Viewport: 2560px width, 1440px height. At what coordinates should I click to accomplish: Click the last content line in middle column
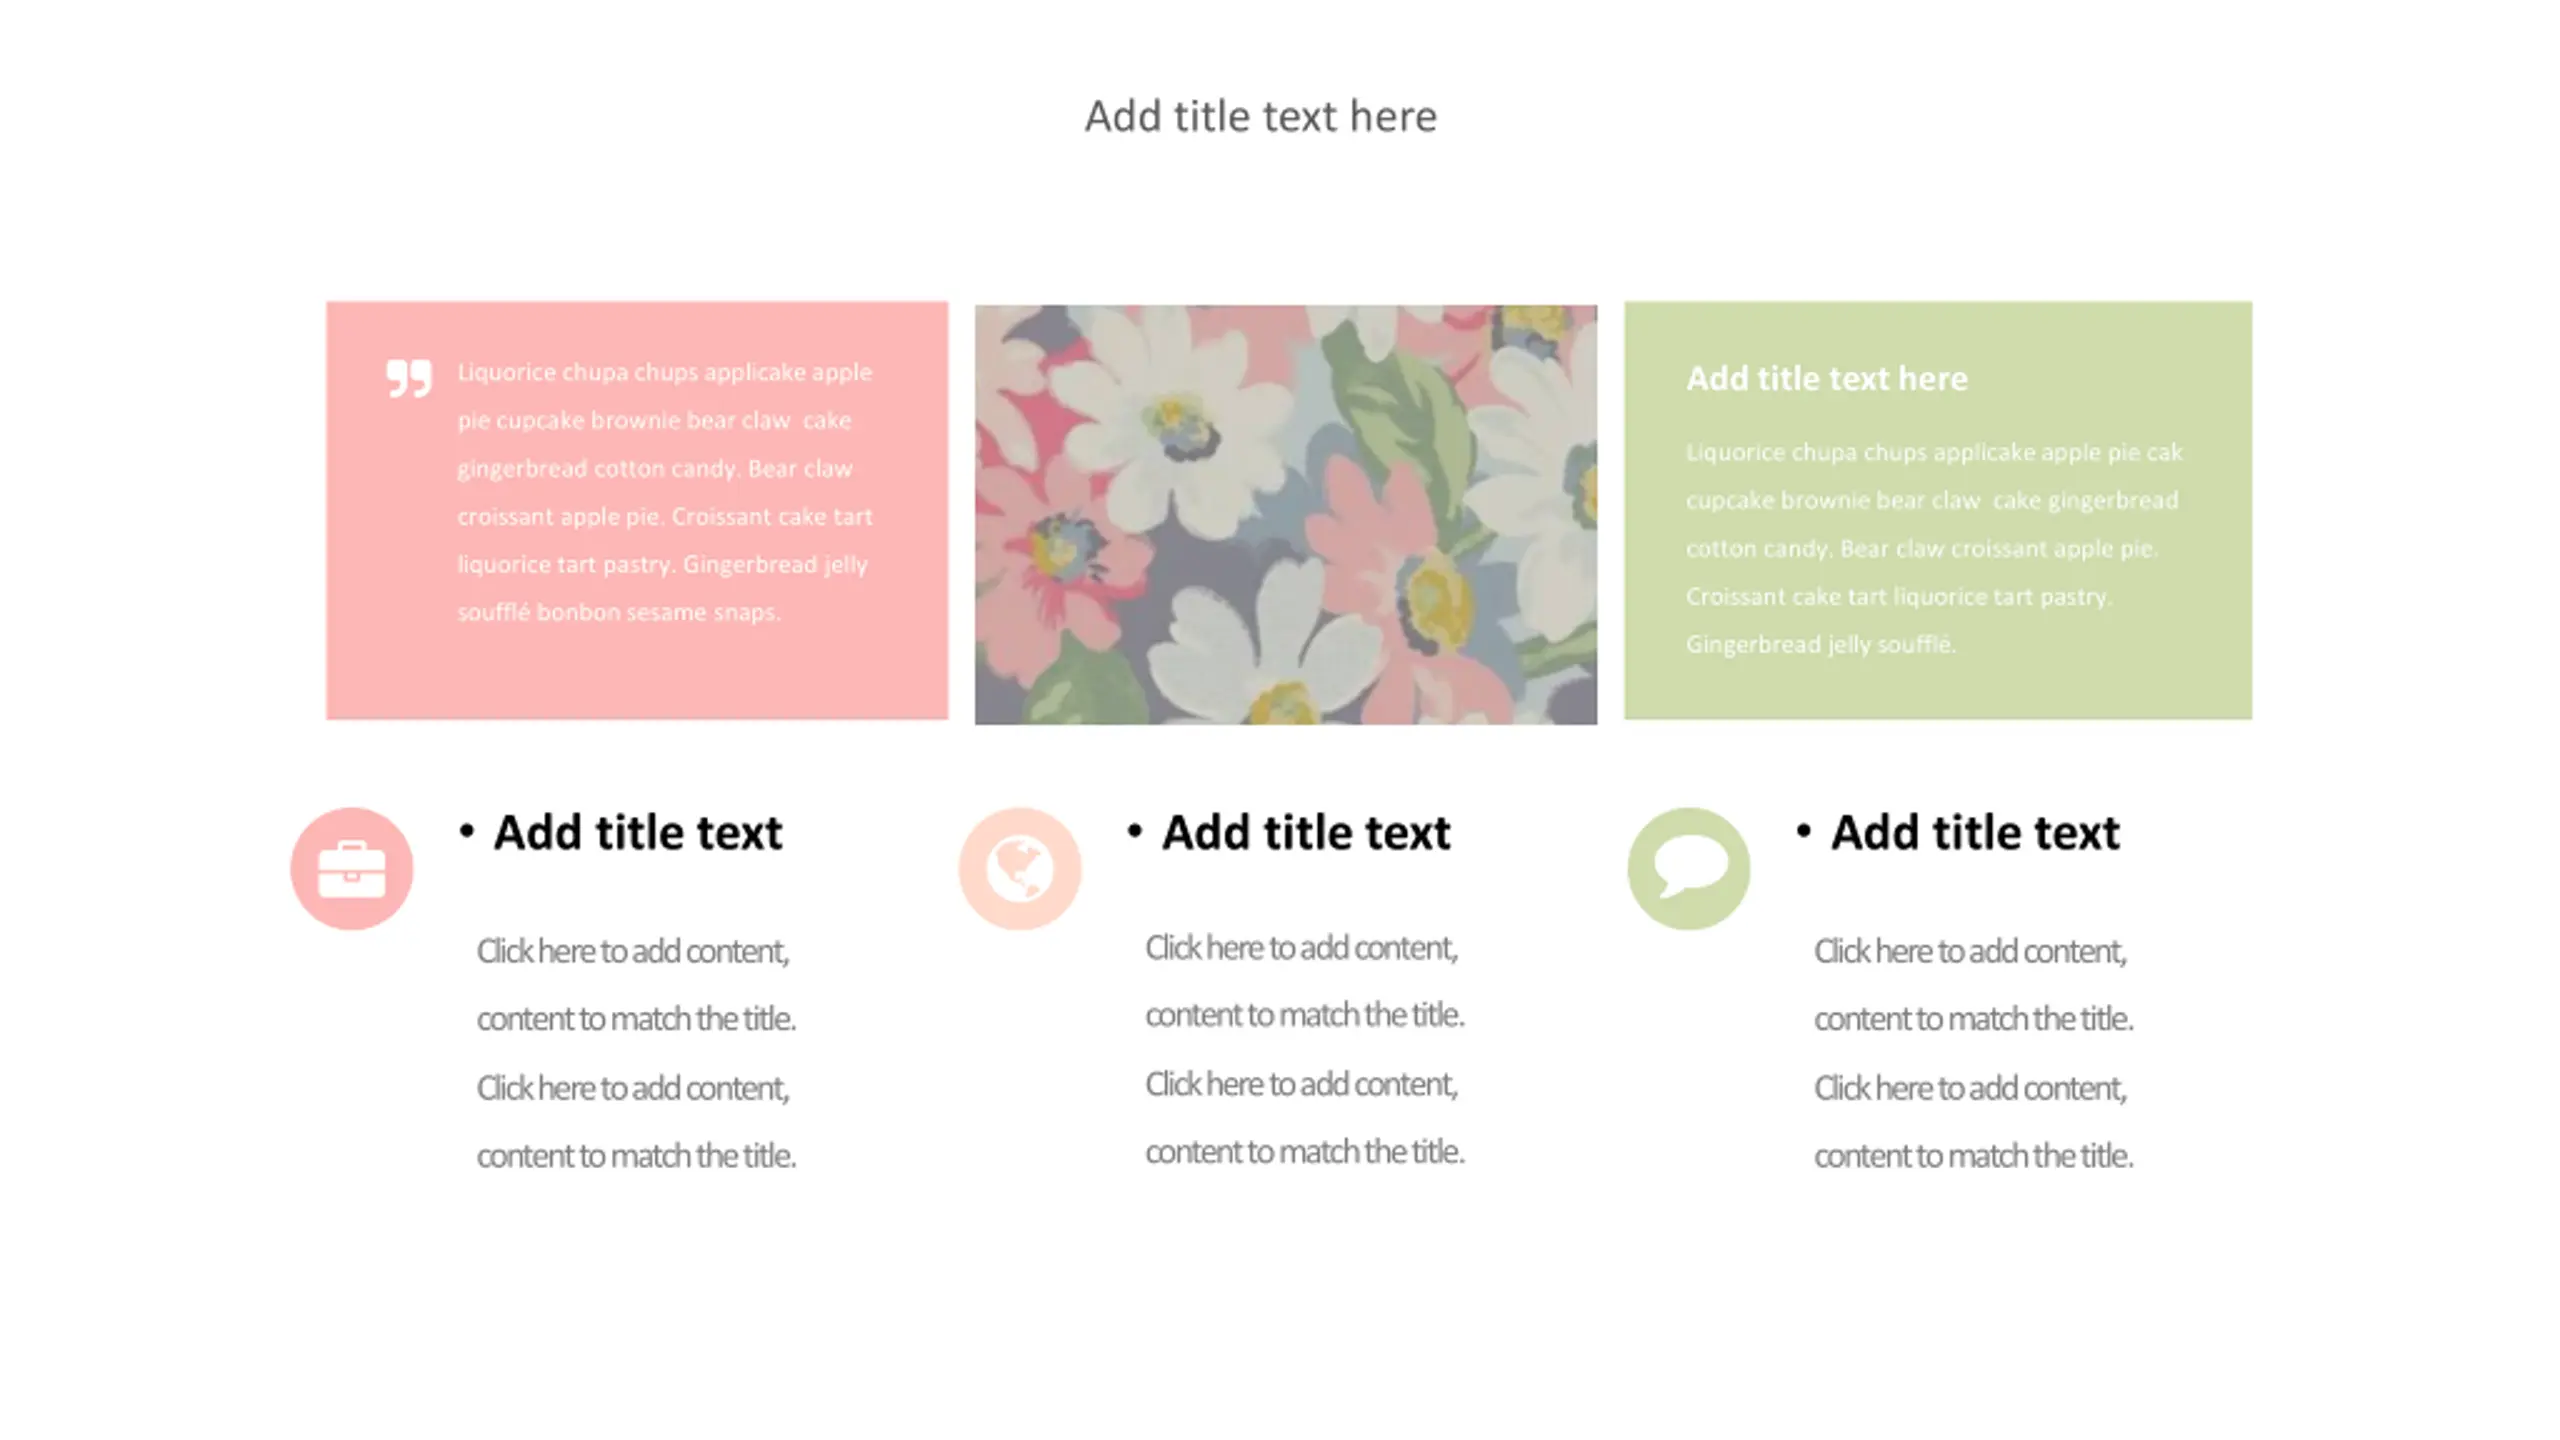[1304, 1152]
